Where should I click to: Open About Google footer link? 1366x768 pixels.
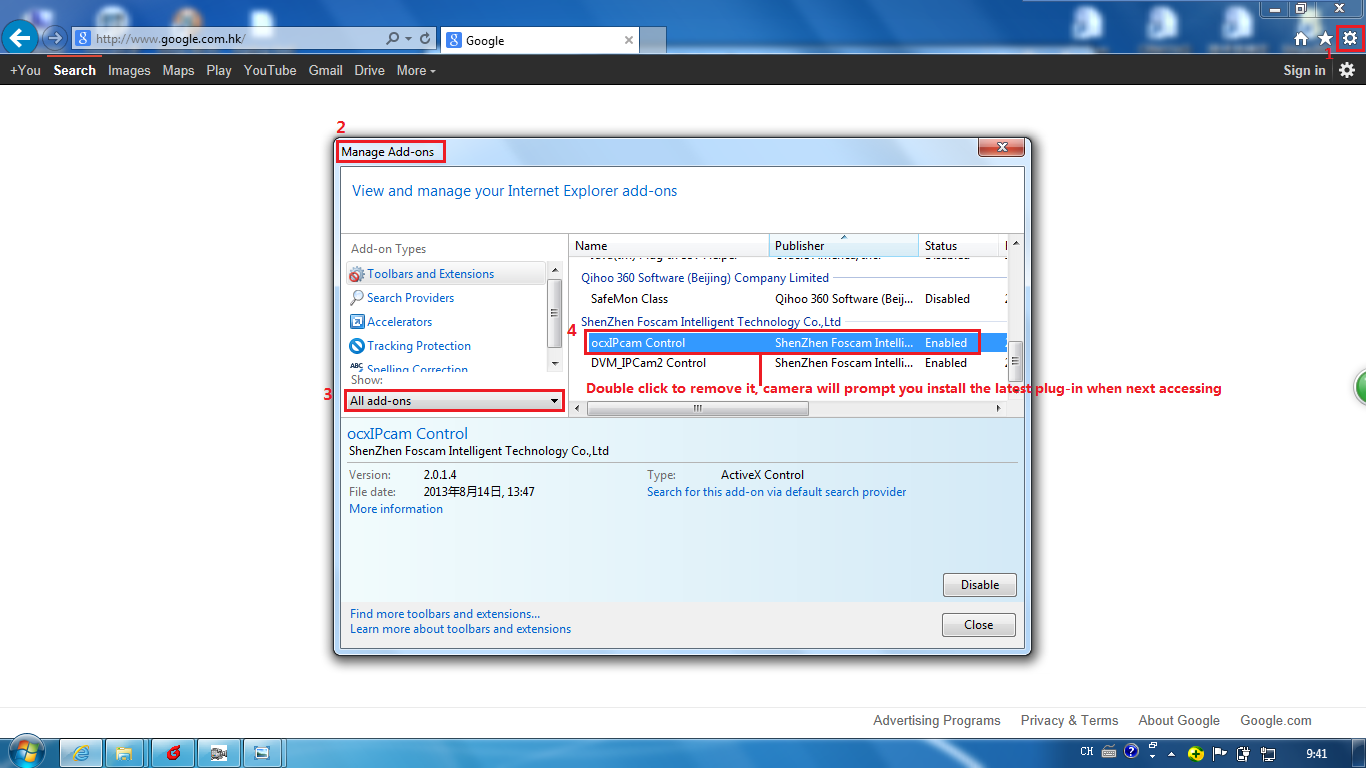coord(1179,720)
